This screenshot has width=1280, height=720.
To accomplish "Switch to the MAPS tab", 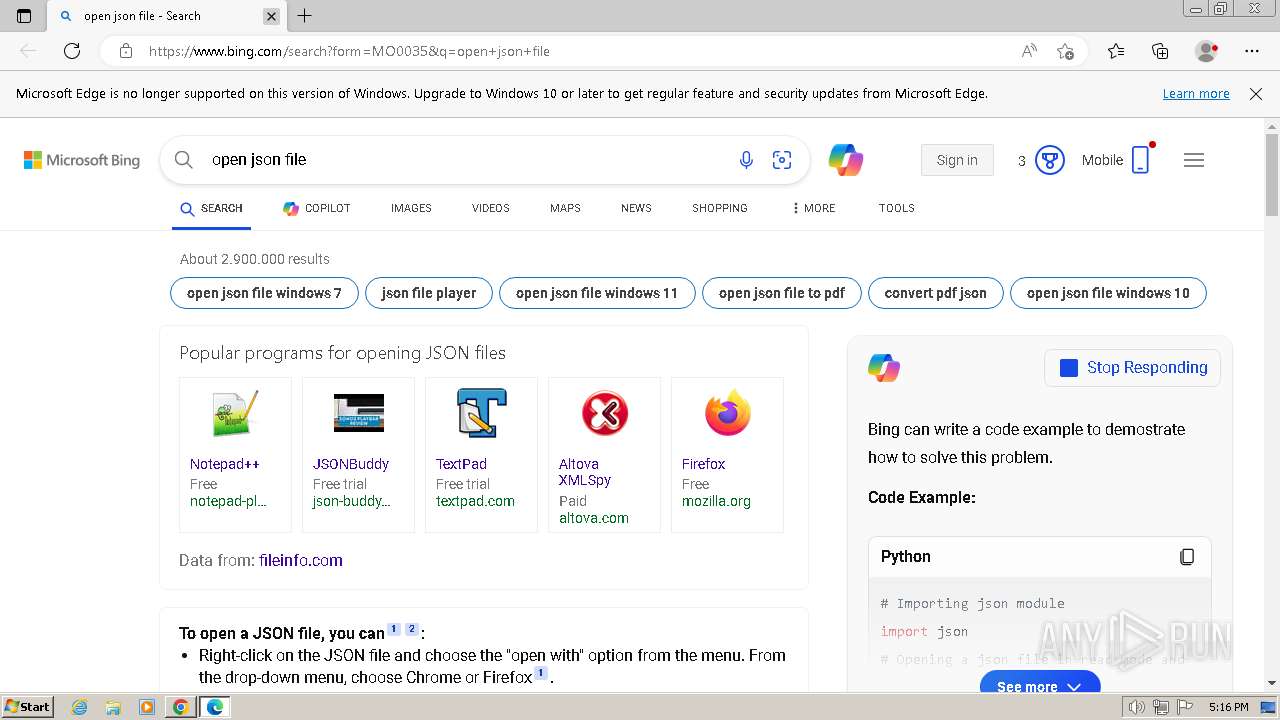I will (565, 208).
